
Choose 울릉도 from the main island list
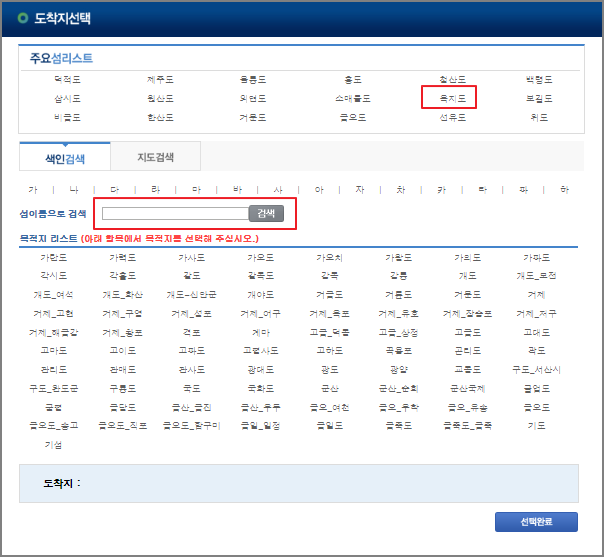[x=253, y=80]
